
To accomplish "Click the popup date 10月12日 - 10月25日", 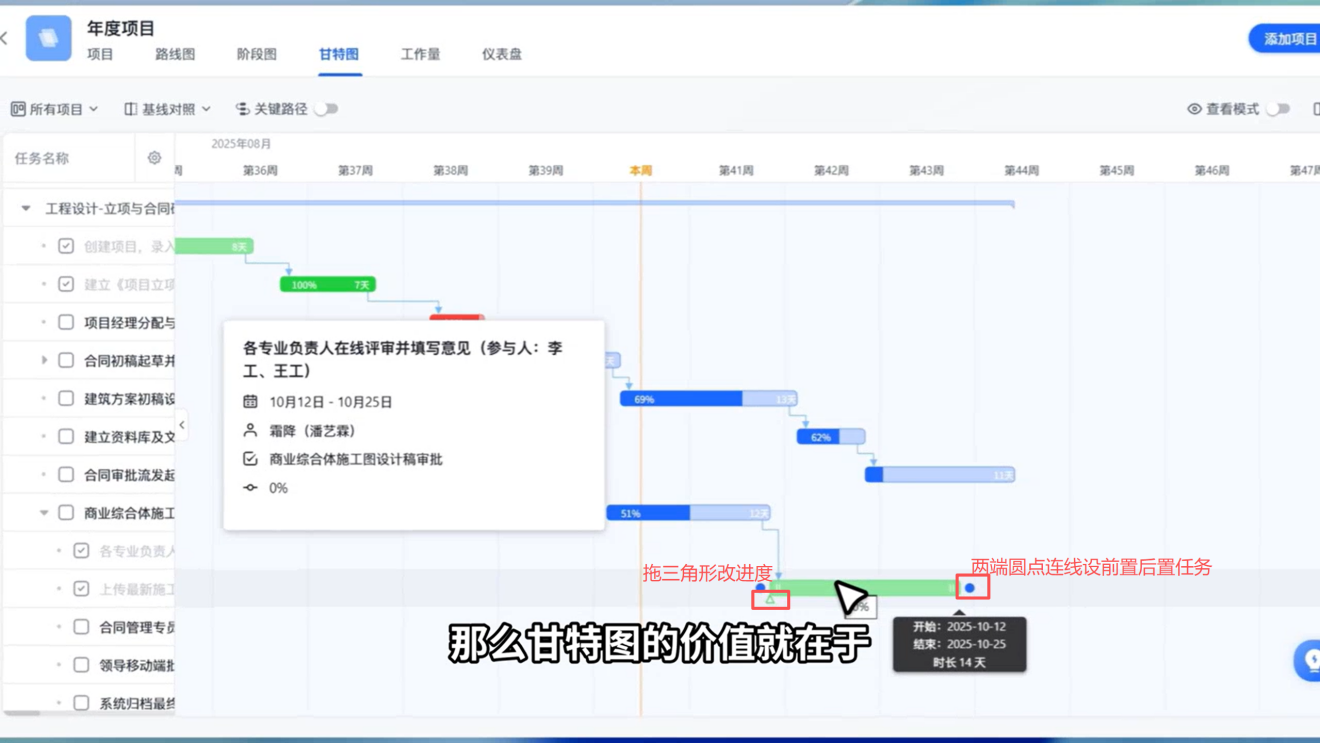I will (331, 402).
